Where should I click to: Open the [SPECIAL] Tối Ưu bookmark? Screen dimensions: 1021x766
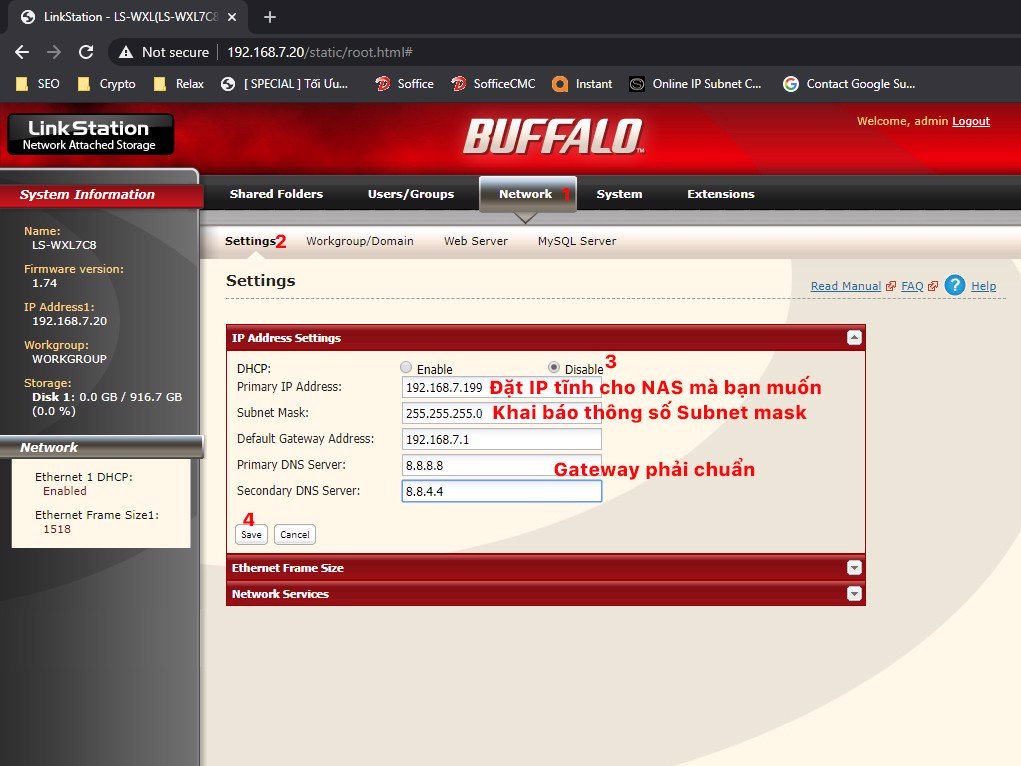tap(285, 84)
